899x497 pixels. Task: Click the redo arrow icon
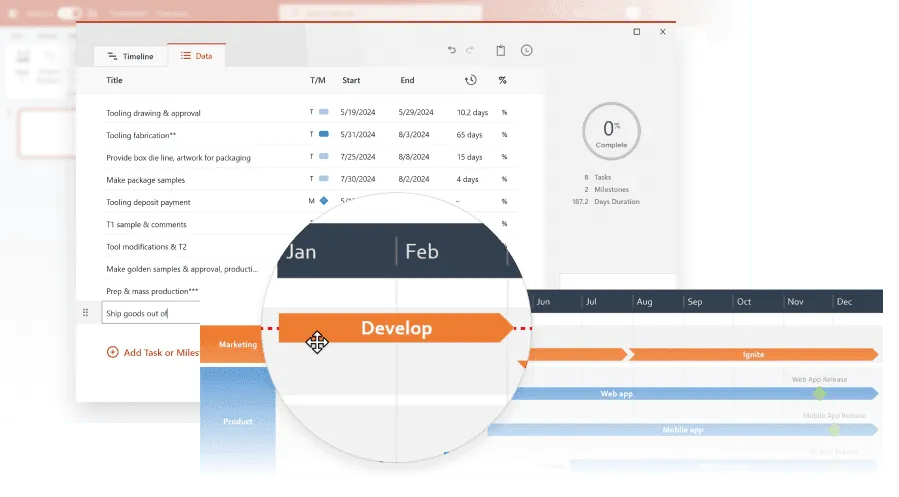[469, 50]
